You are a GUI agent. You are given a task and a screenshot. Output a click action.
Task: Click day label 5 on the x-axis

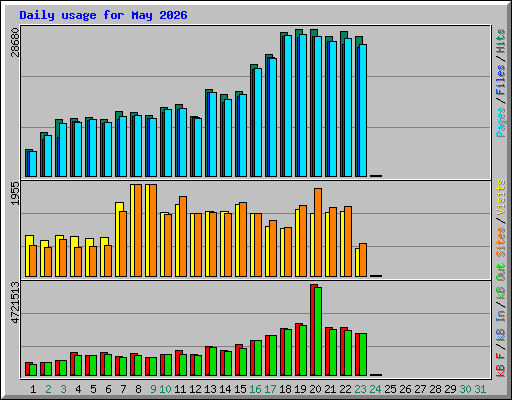[93, 389]
